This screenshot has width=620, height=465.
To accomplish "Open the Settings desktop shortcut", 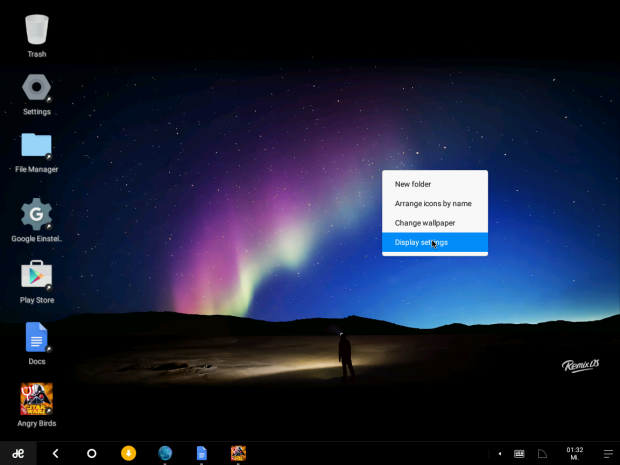I will pos(36,87).
